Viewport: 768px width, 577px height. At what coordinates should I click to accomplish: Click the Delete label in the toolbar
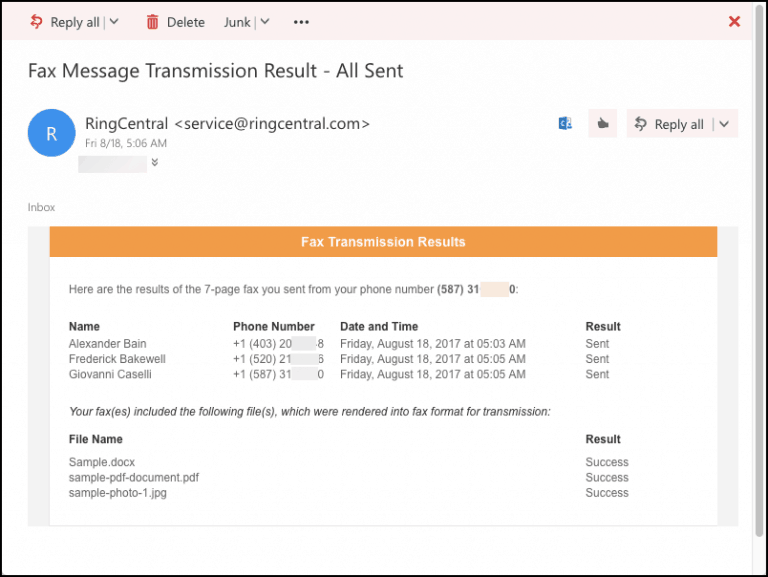[x=186, y=21]
